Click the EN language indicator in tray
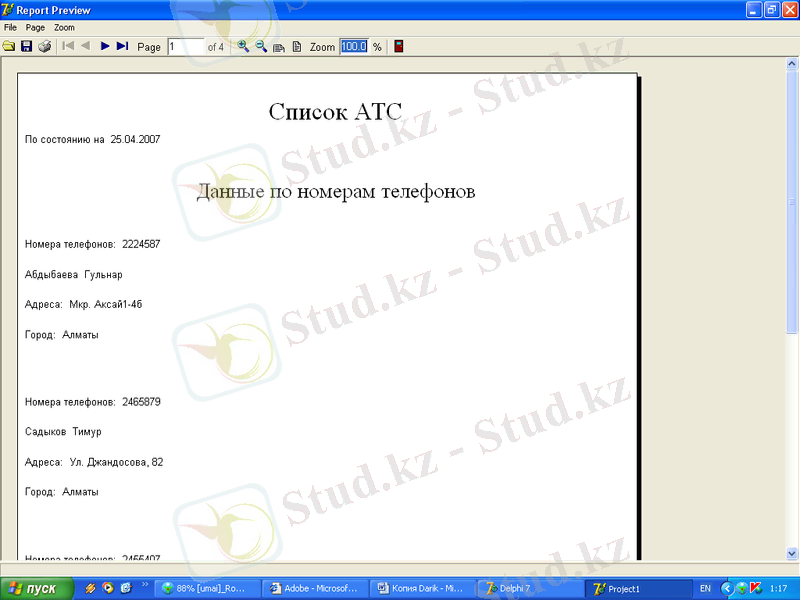The width and height of the screenshot is (800, 600). (x=705, y=589)
